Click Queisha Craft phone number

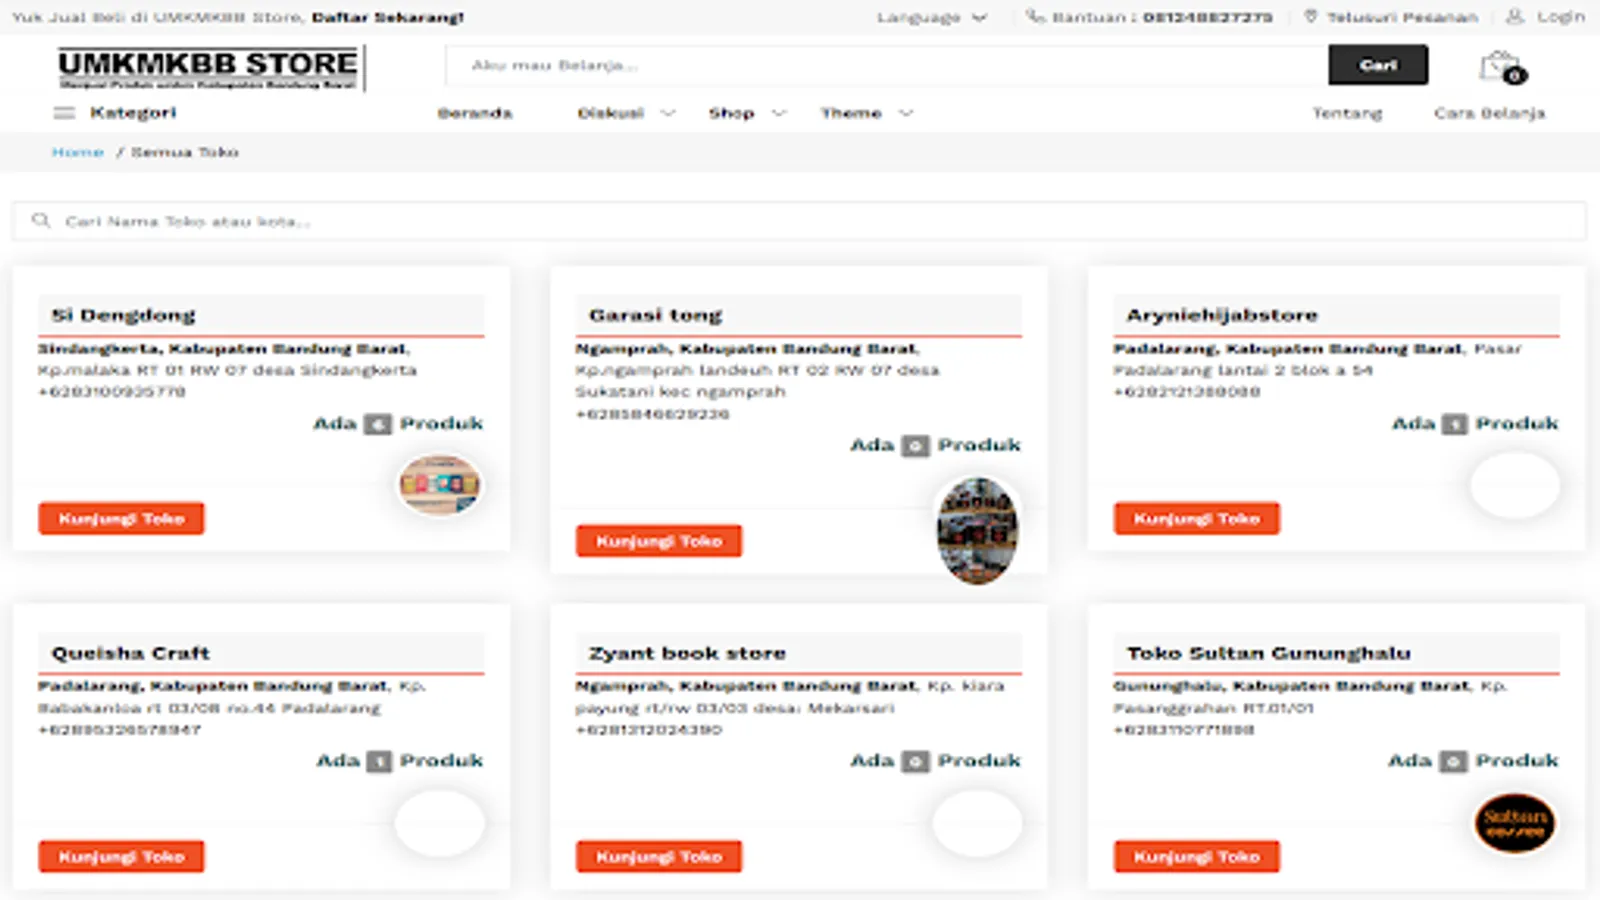pyautogui.click(x=120, y=730)
